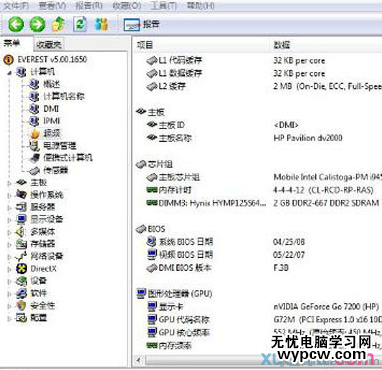Click the laptop icon beside 便携式计算机
382x370 pixels.
point(34,158)
